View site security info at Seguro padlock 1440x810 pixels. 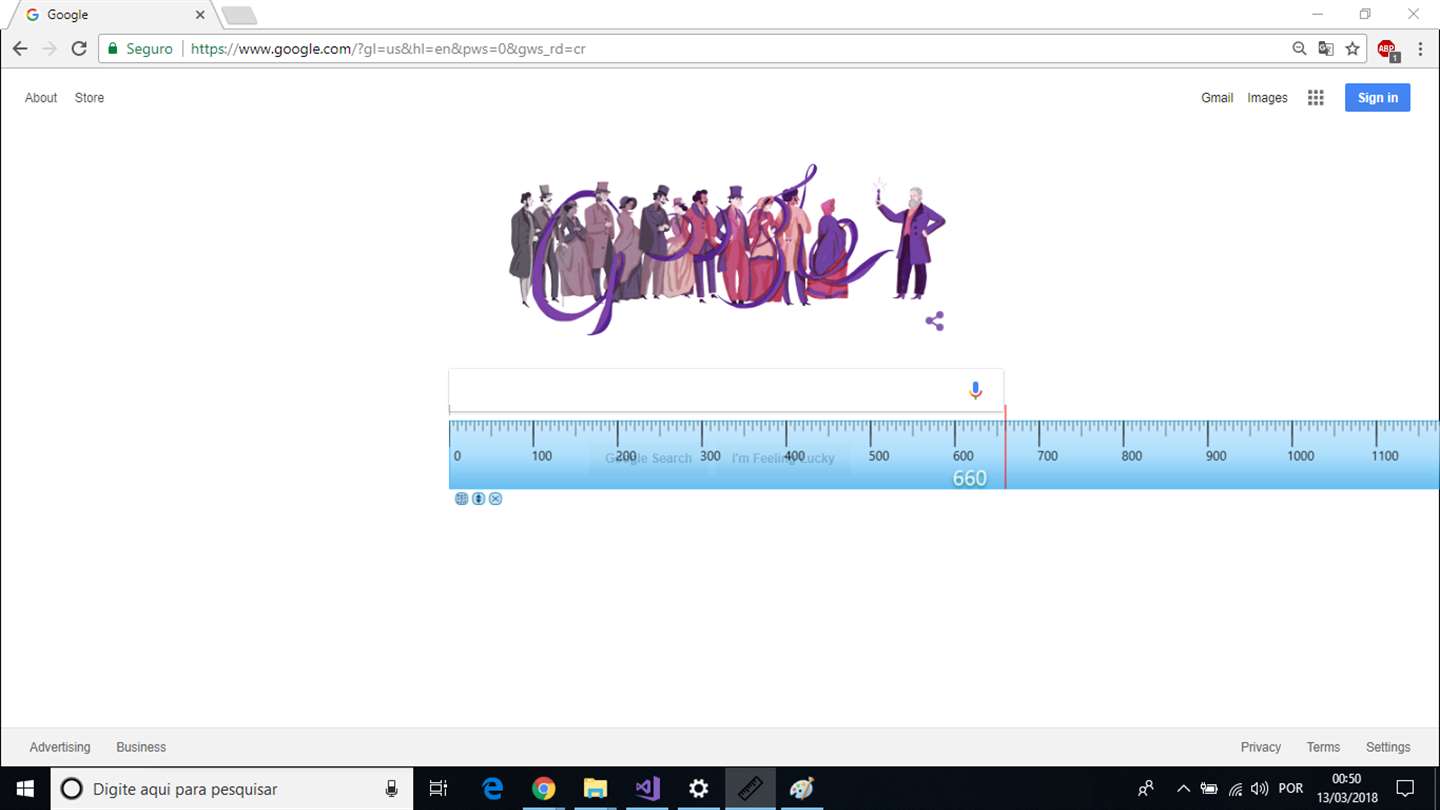coord(140,48)
